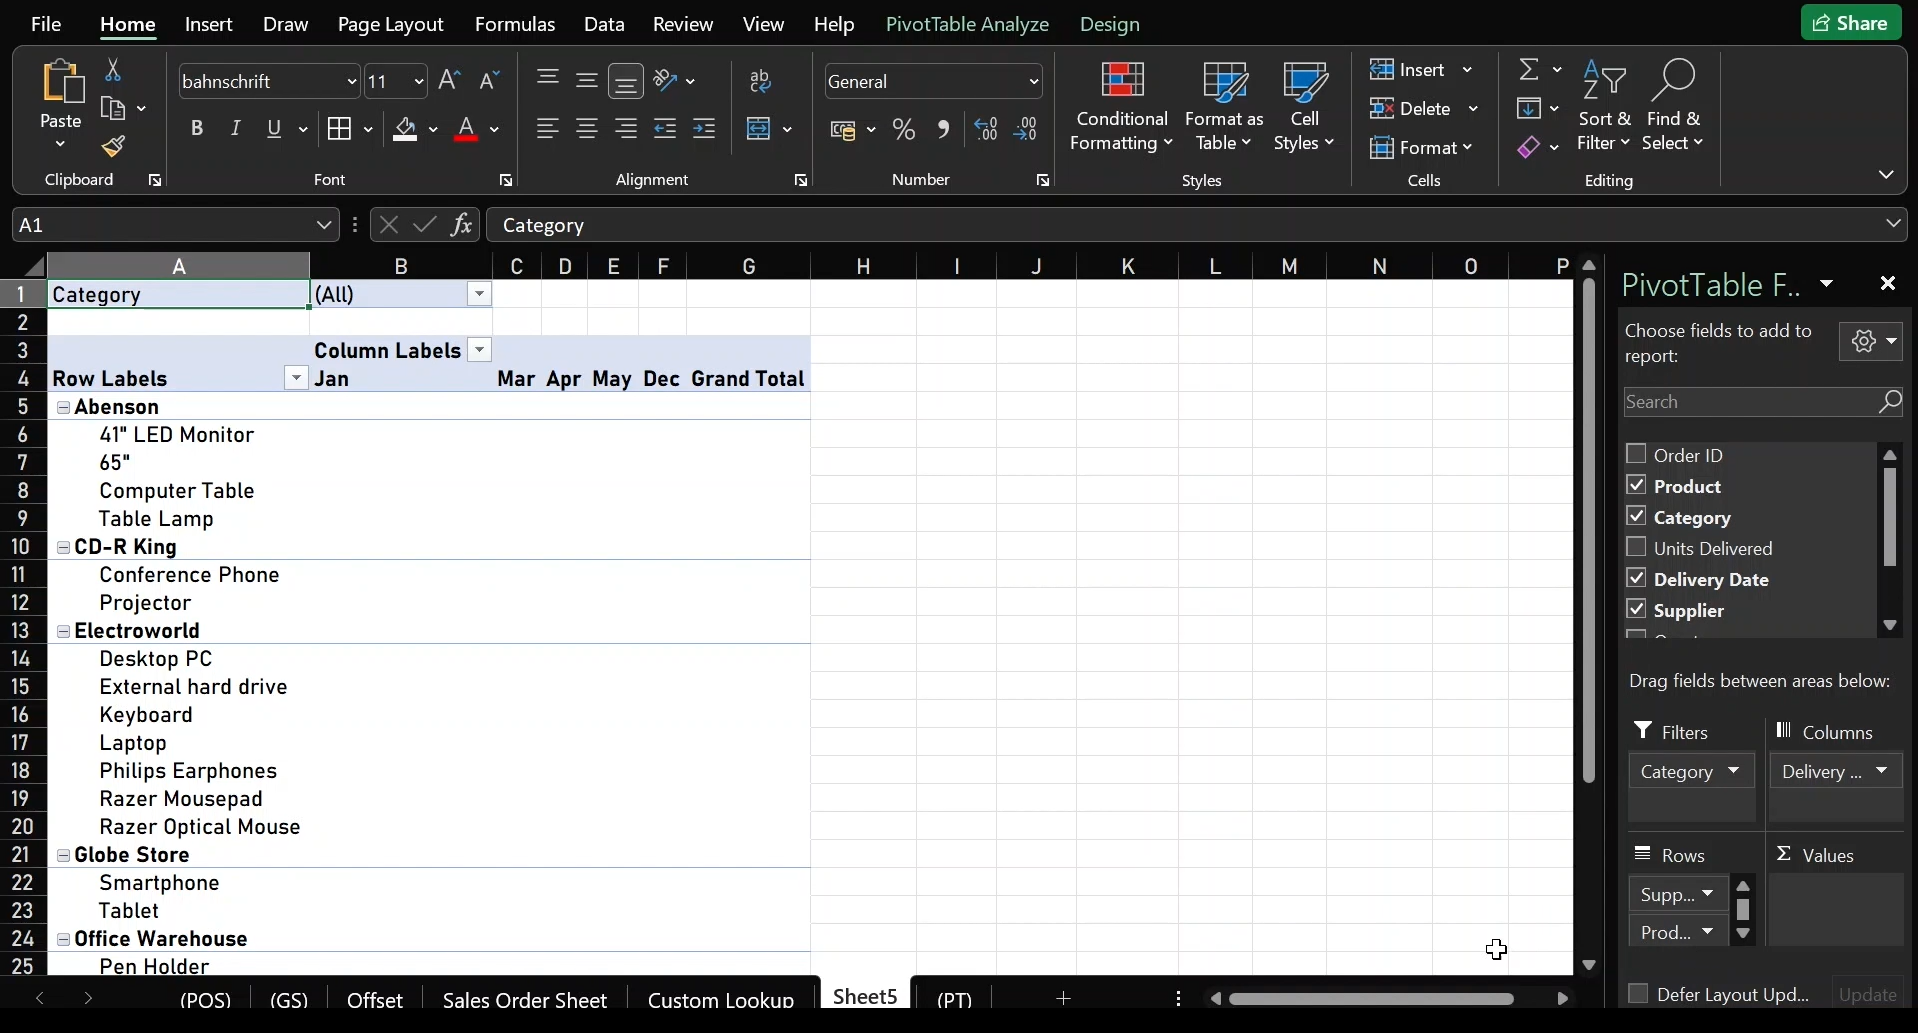Toggle italic text formatting
Viewport: 1918px width, 1033px height.
pos(236,129)
